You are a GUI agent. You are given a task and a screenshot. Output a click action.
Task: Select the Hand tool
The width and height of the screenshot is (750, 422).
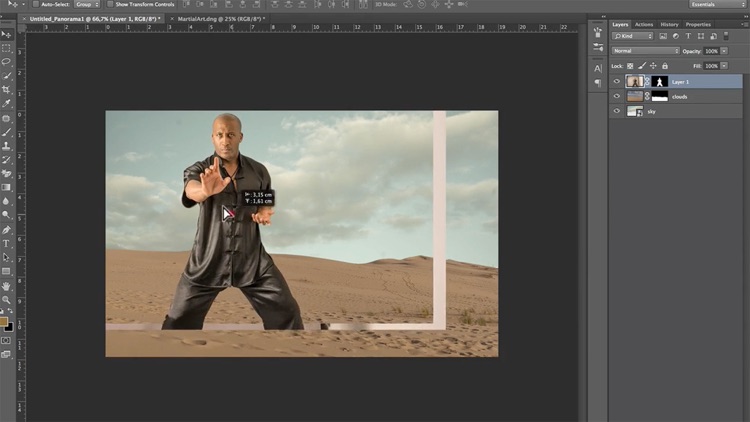click(6, 285)
